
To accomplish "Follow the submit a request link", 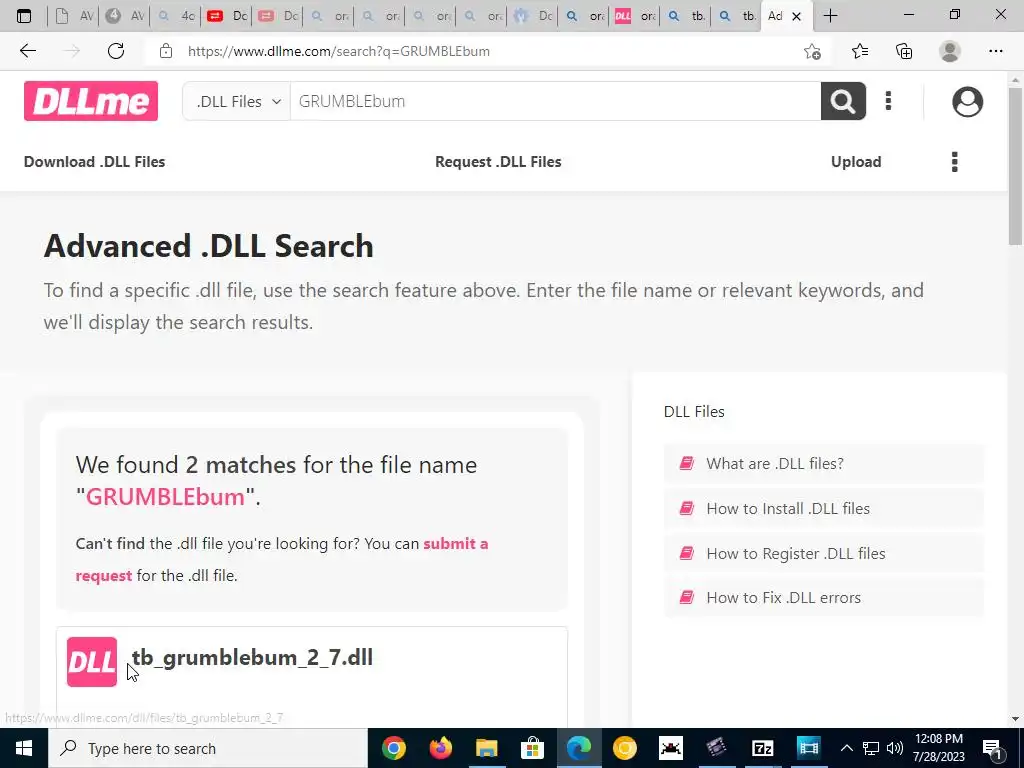I will point(455,544).
